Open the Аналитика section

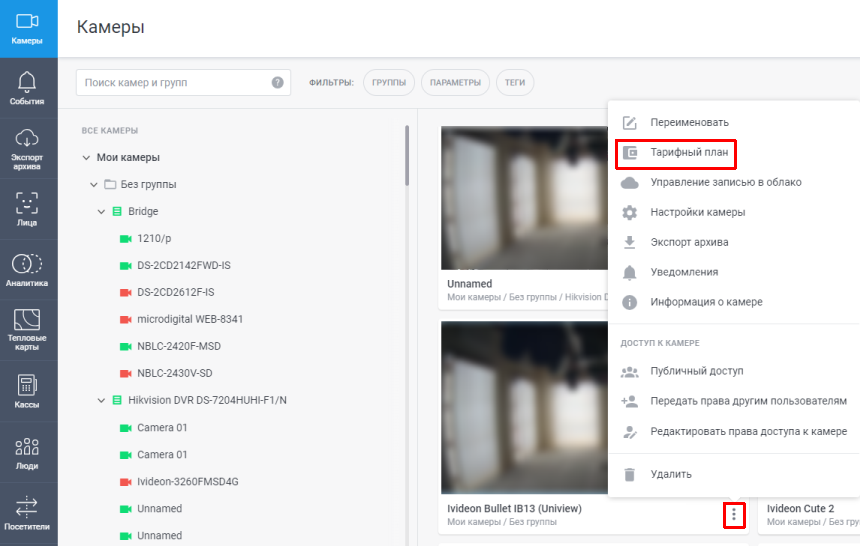[27, 270]
